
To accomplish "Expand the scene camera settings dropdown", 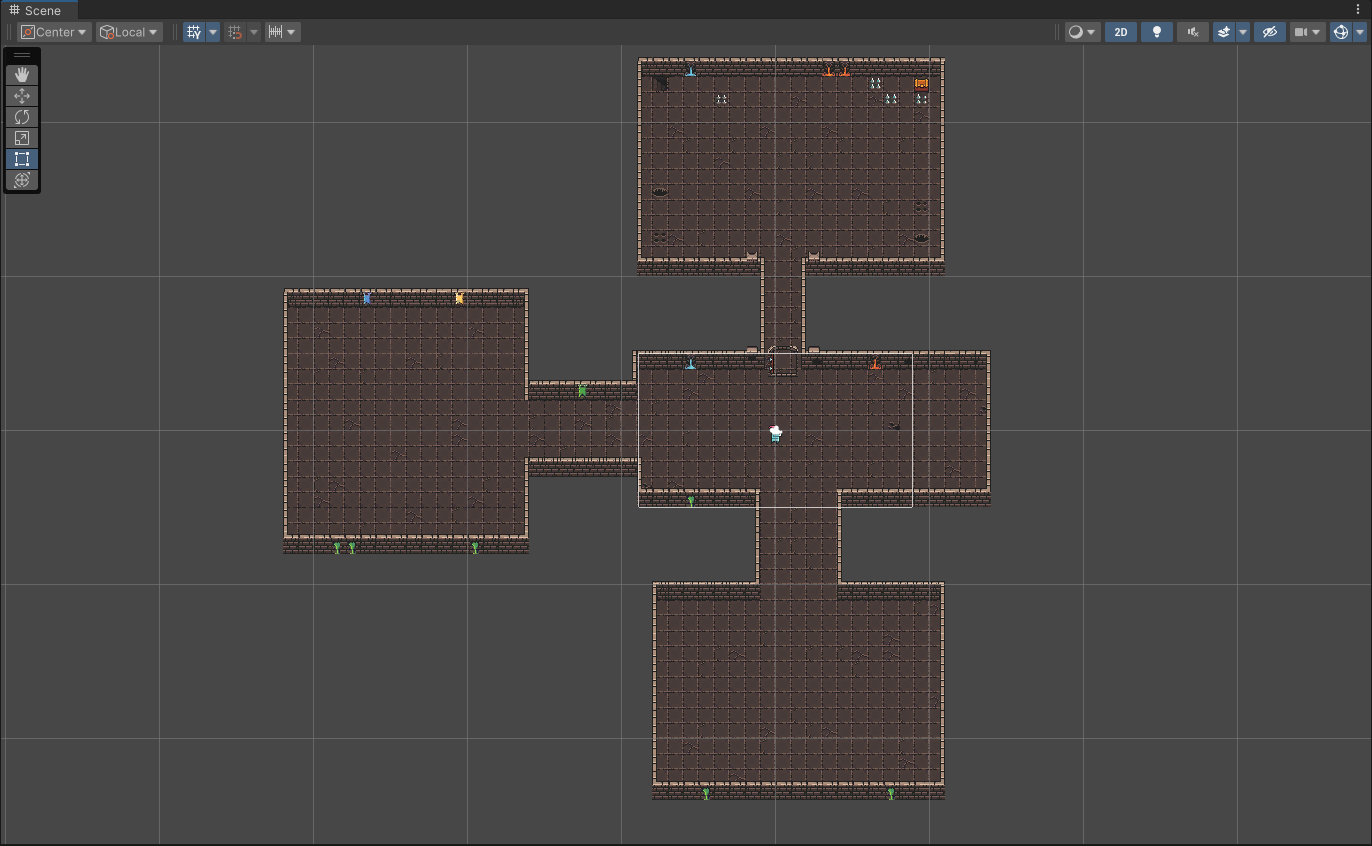I will pos(1316,32).
